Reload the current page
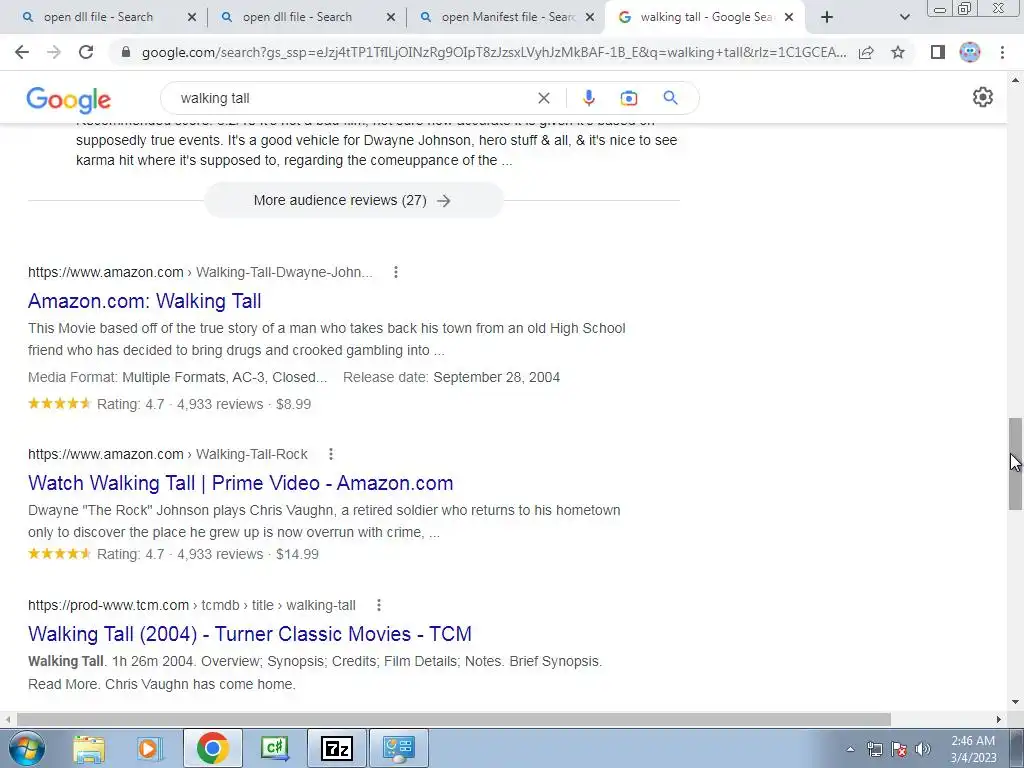 coord(86,52)
